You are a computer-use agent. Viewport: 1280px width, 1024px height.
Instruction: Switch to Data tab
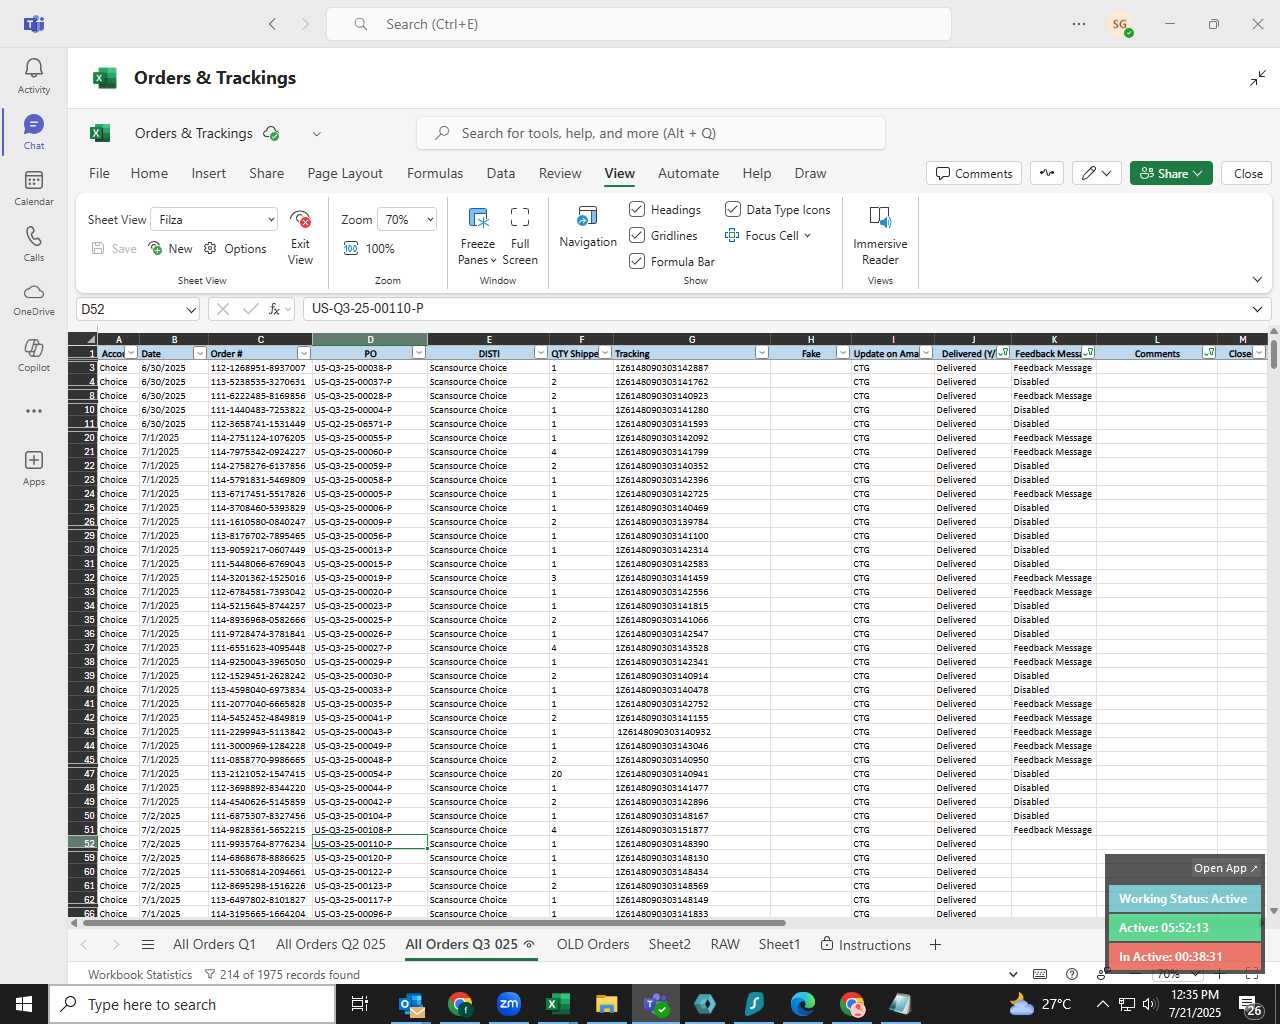pyautogui.click(x=501, y=173)
